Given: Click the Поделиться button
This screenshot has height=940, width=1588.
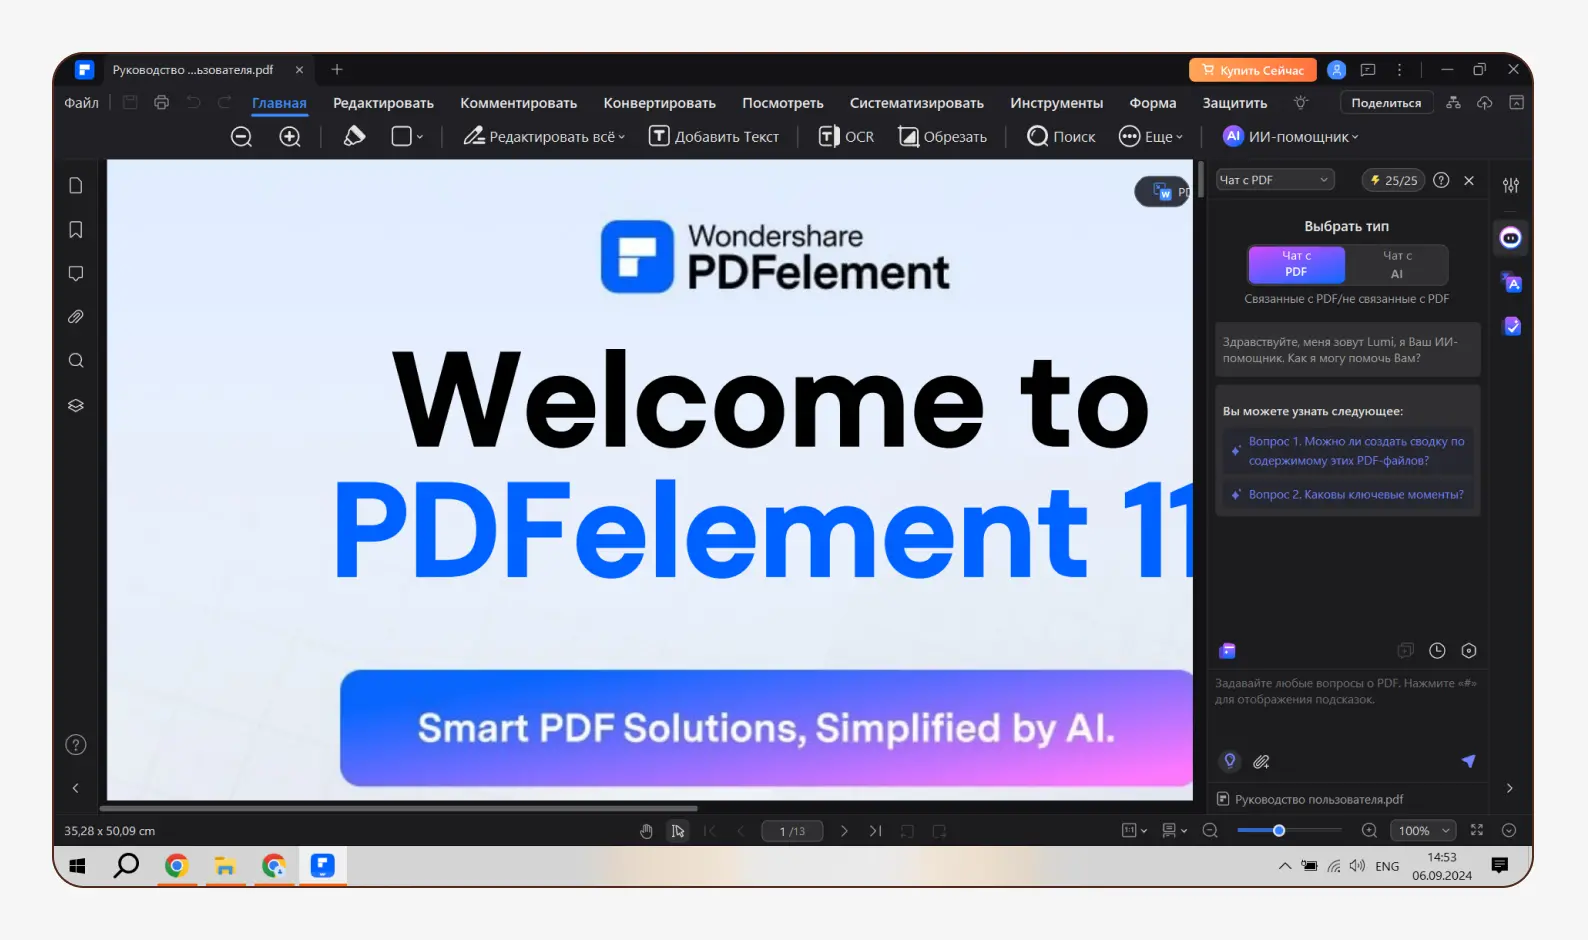Looking at the screenshot, I should pos(1386,103).
